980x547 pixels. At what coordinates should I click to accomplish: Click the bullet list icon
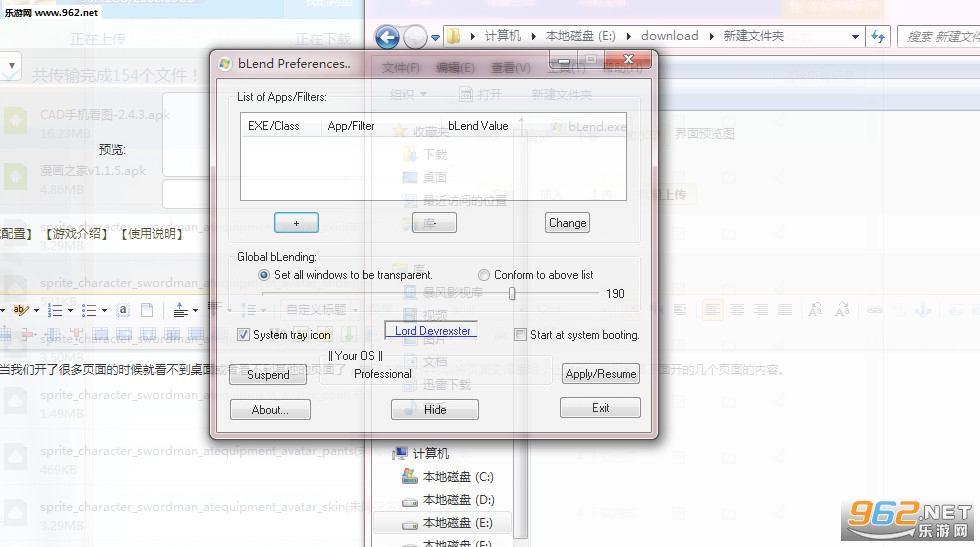click(89, 310)
